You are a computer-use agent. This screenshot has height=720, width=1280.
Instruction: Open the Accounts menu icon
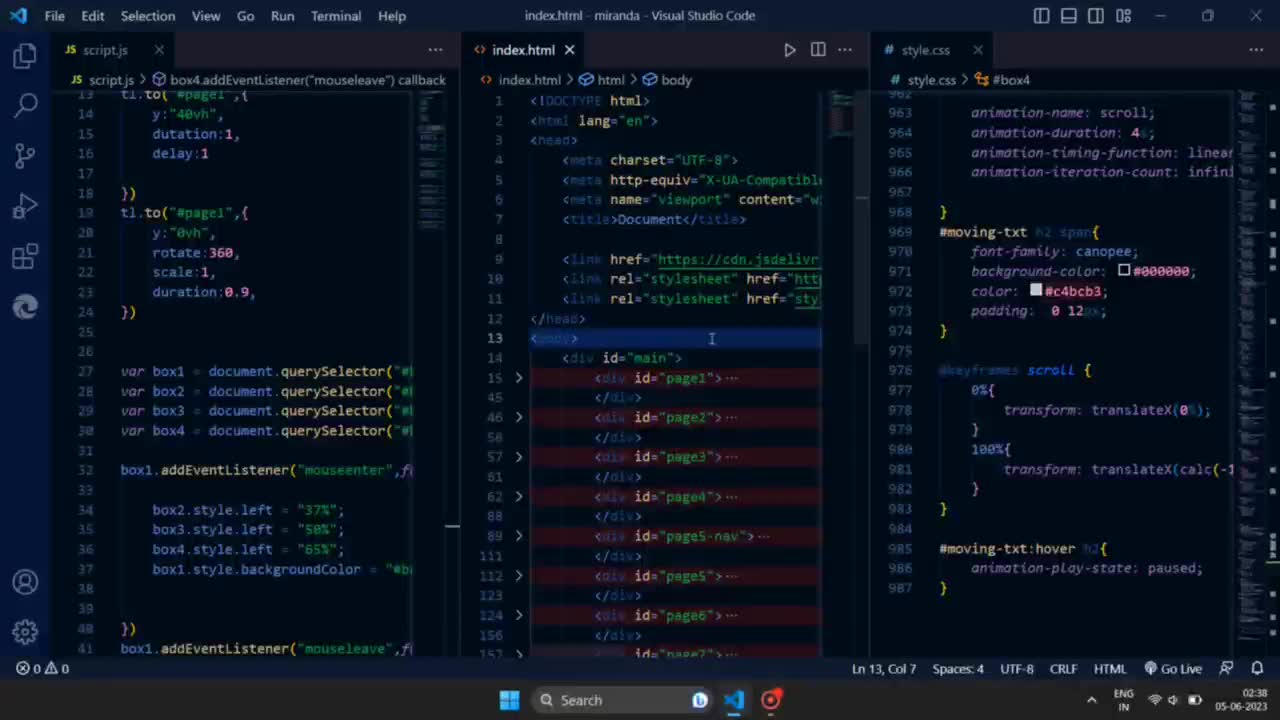pyautogui.click(x=25, y=582)
